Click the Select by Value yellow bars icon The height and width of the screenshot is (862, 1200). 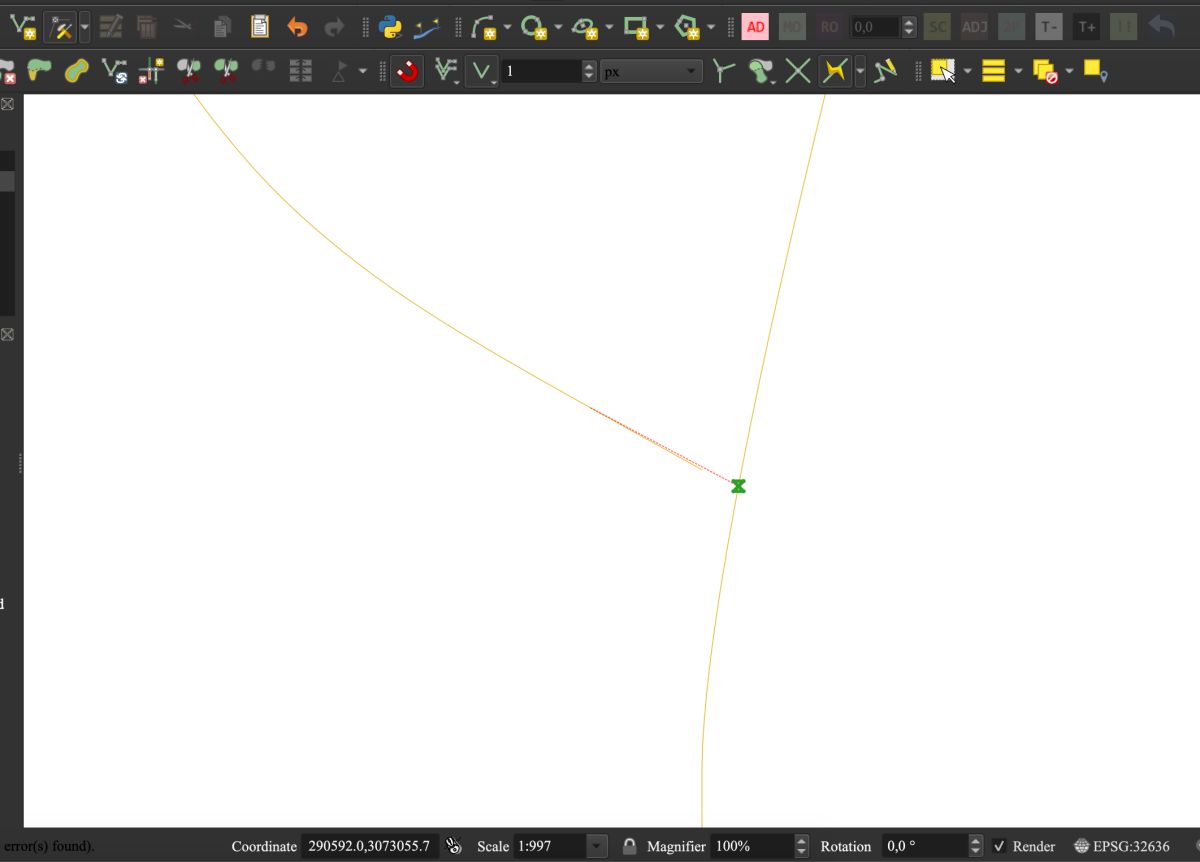point(993,71)
